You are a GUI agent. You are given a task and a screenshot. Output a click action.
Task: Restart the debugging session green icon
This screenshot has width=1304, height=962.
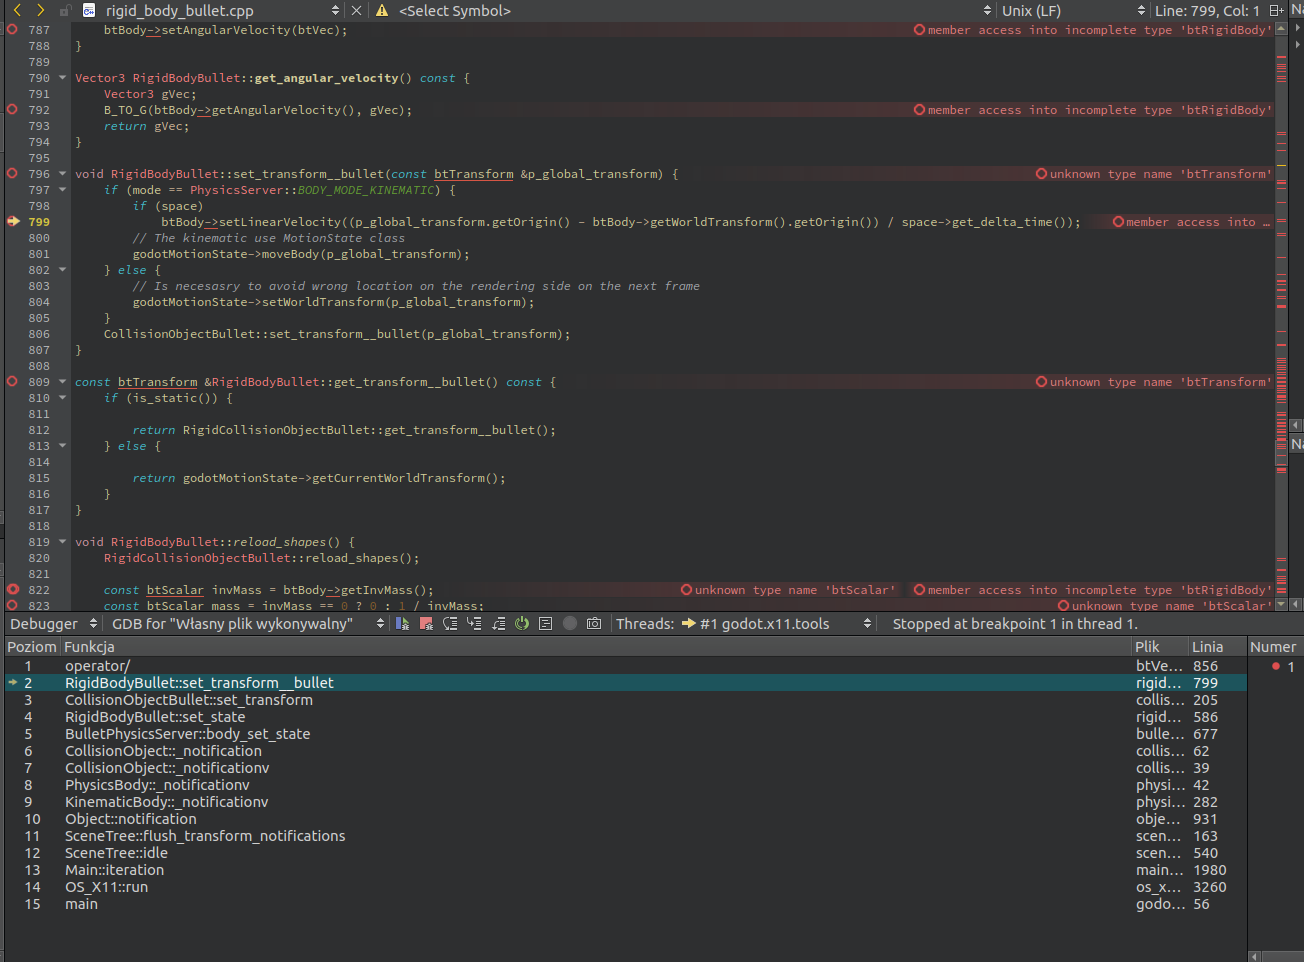521,623
